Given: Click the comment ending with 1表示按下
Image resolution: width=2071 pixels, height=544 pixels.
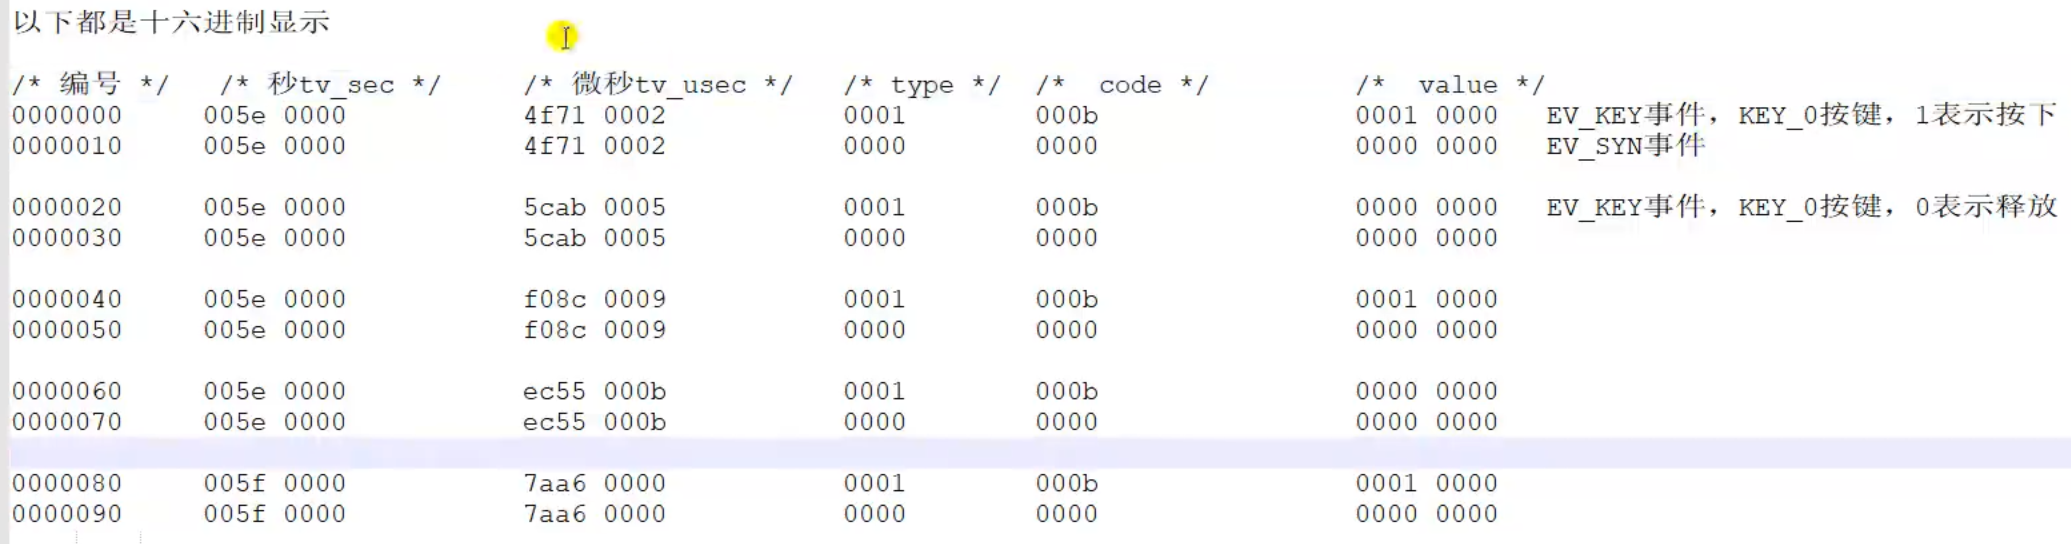Looking at the screenshot, I should [x=1800, y=115].
